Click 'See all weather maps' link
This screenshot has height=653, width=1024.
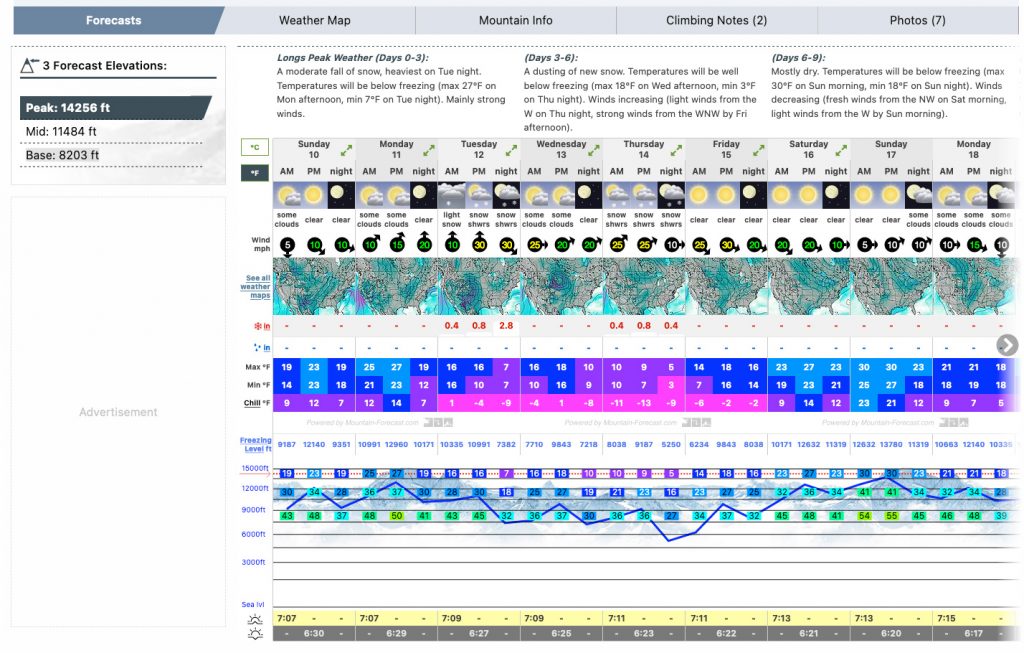pos(257,287)
